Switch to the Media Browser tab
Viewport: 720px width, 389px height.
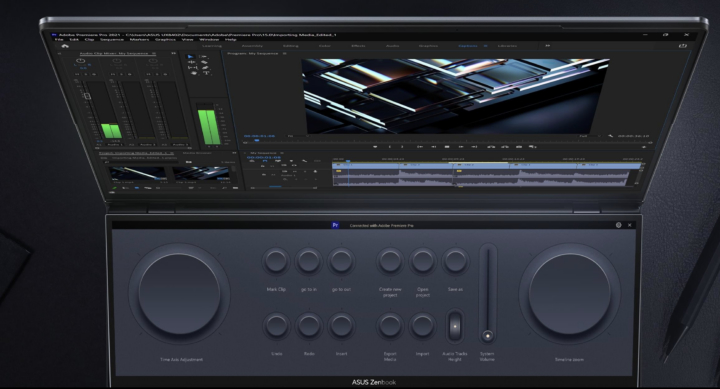pyautogui.click(x=197, y=153)
